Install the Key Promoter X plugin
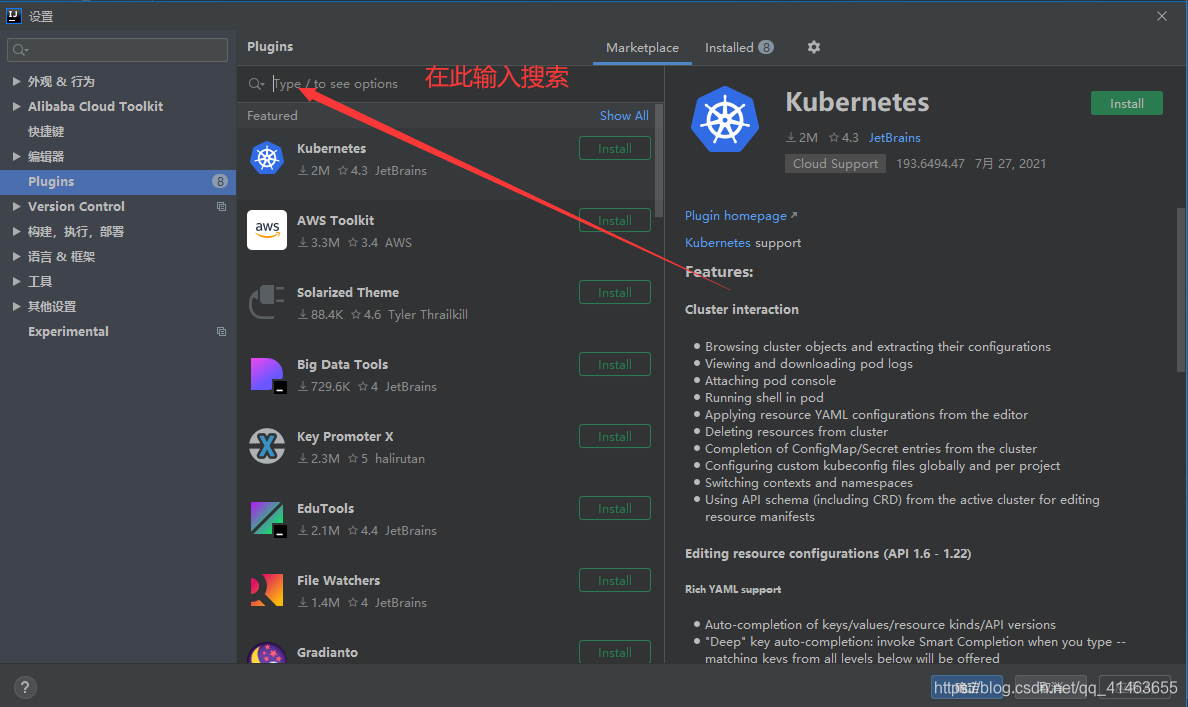Screen dimensions: 1188x707 tap(614, 436)
